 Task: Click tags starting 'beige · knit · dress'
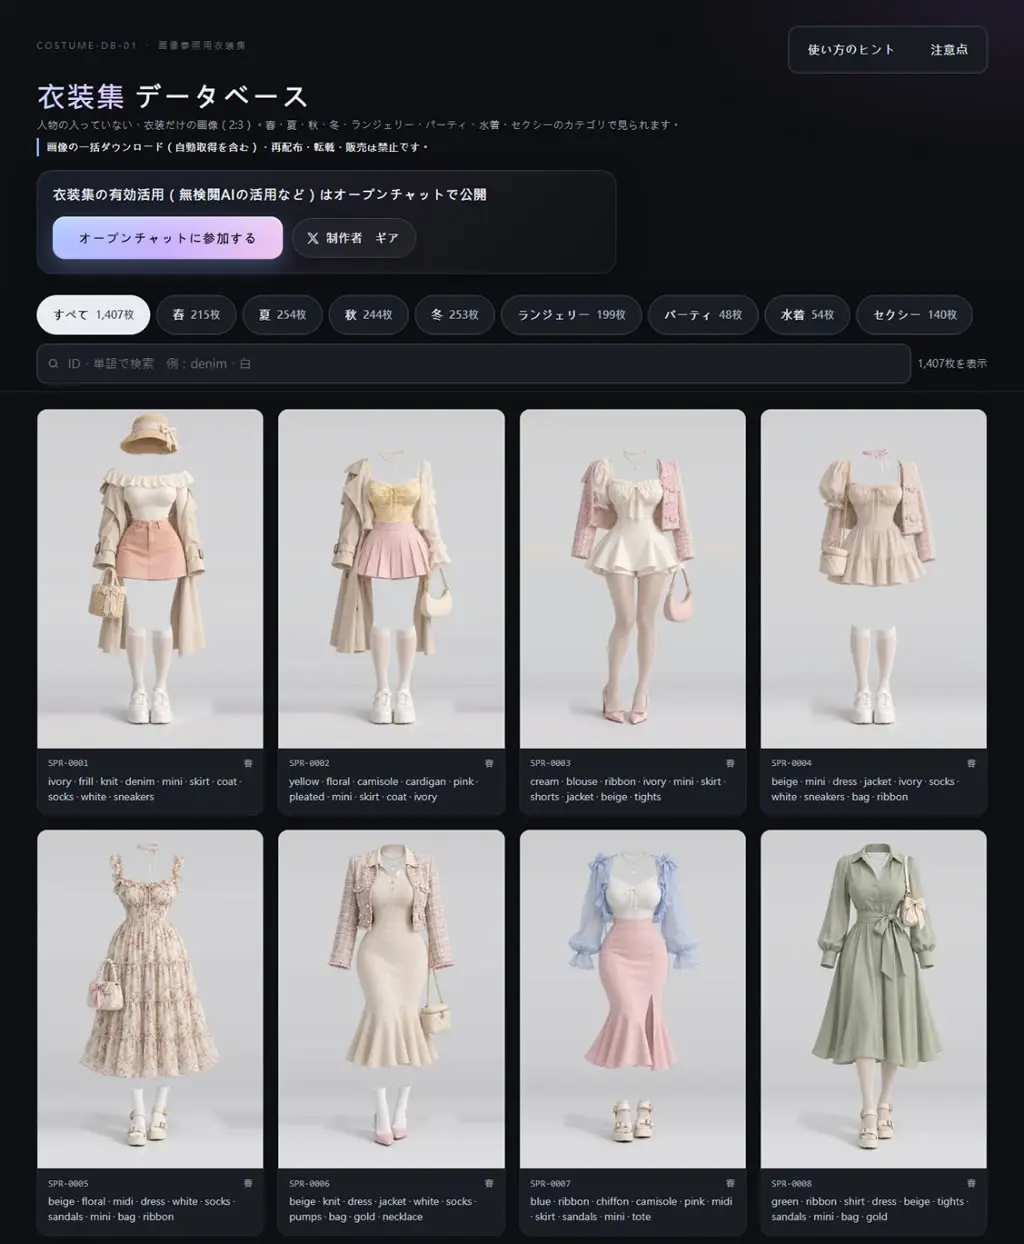[383, 1209]
